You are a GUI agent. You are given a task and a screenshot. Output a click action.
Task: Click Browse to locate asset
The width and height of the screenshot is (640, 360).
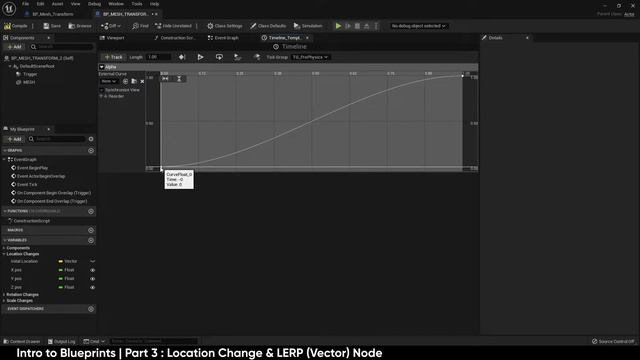point(80,26)
